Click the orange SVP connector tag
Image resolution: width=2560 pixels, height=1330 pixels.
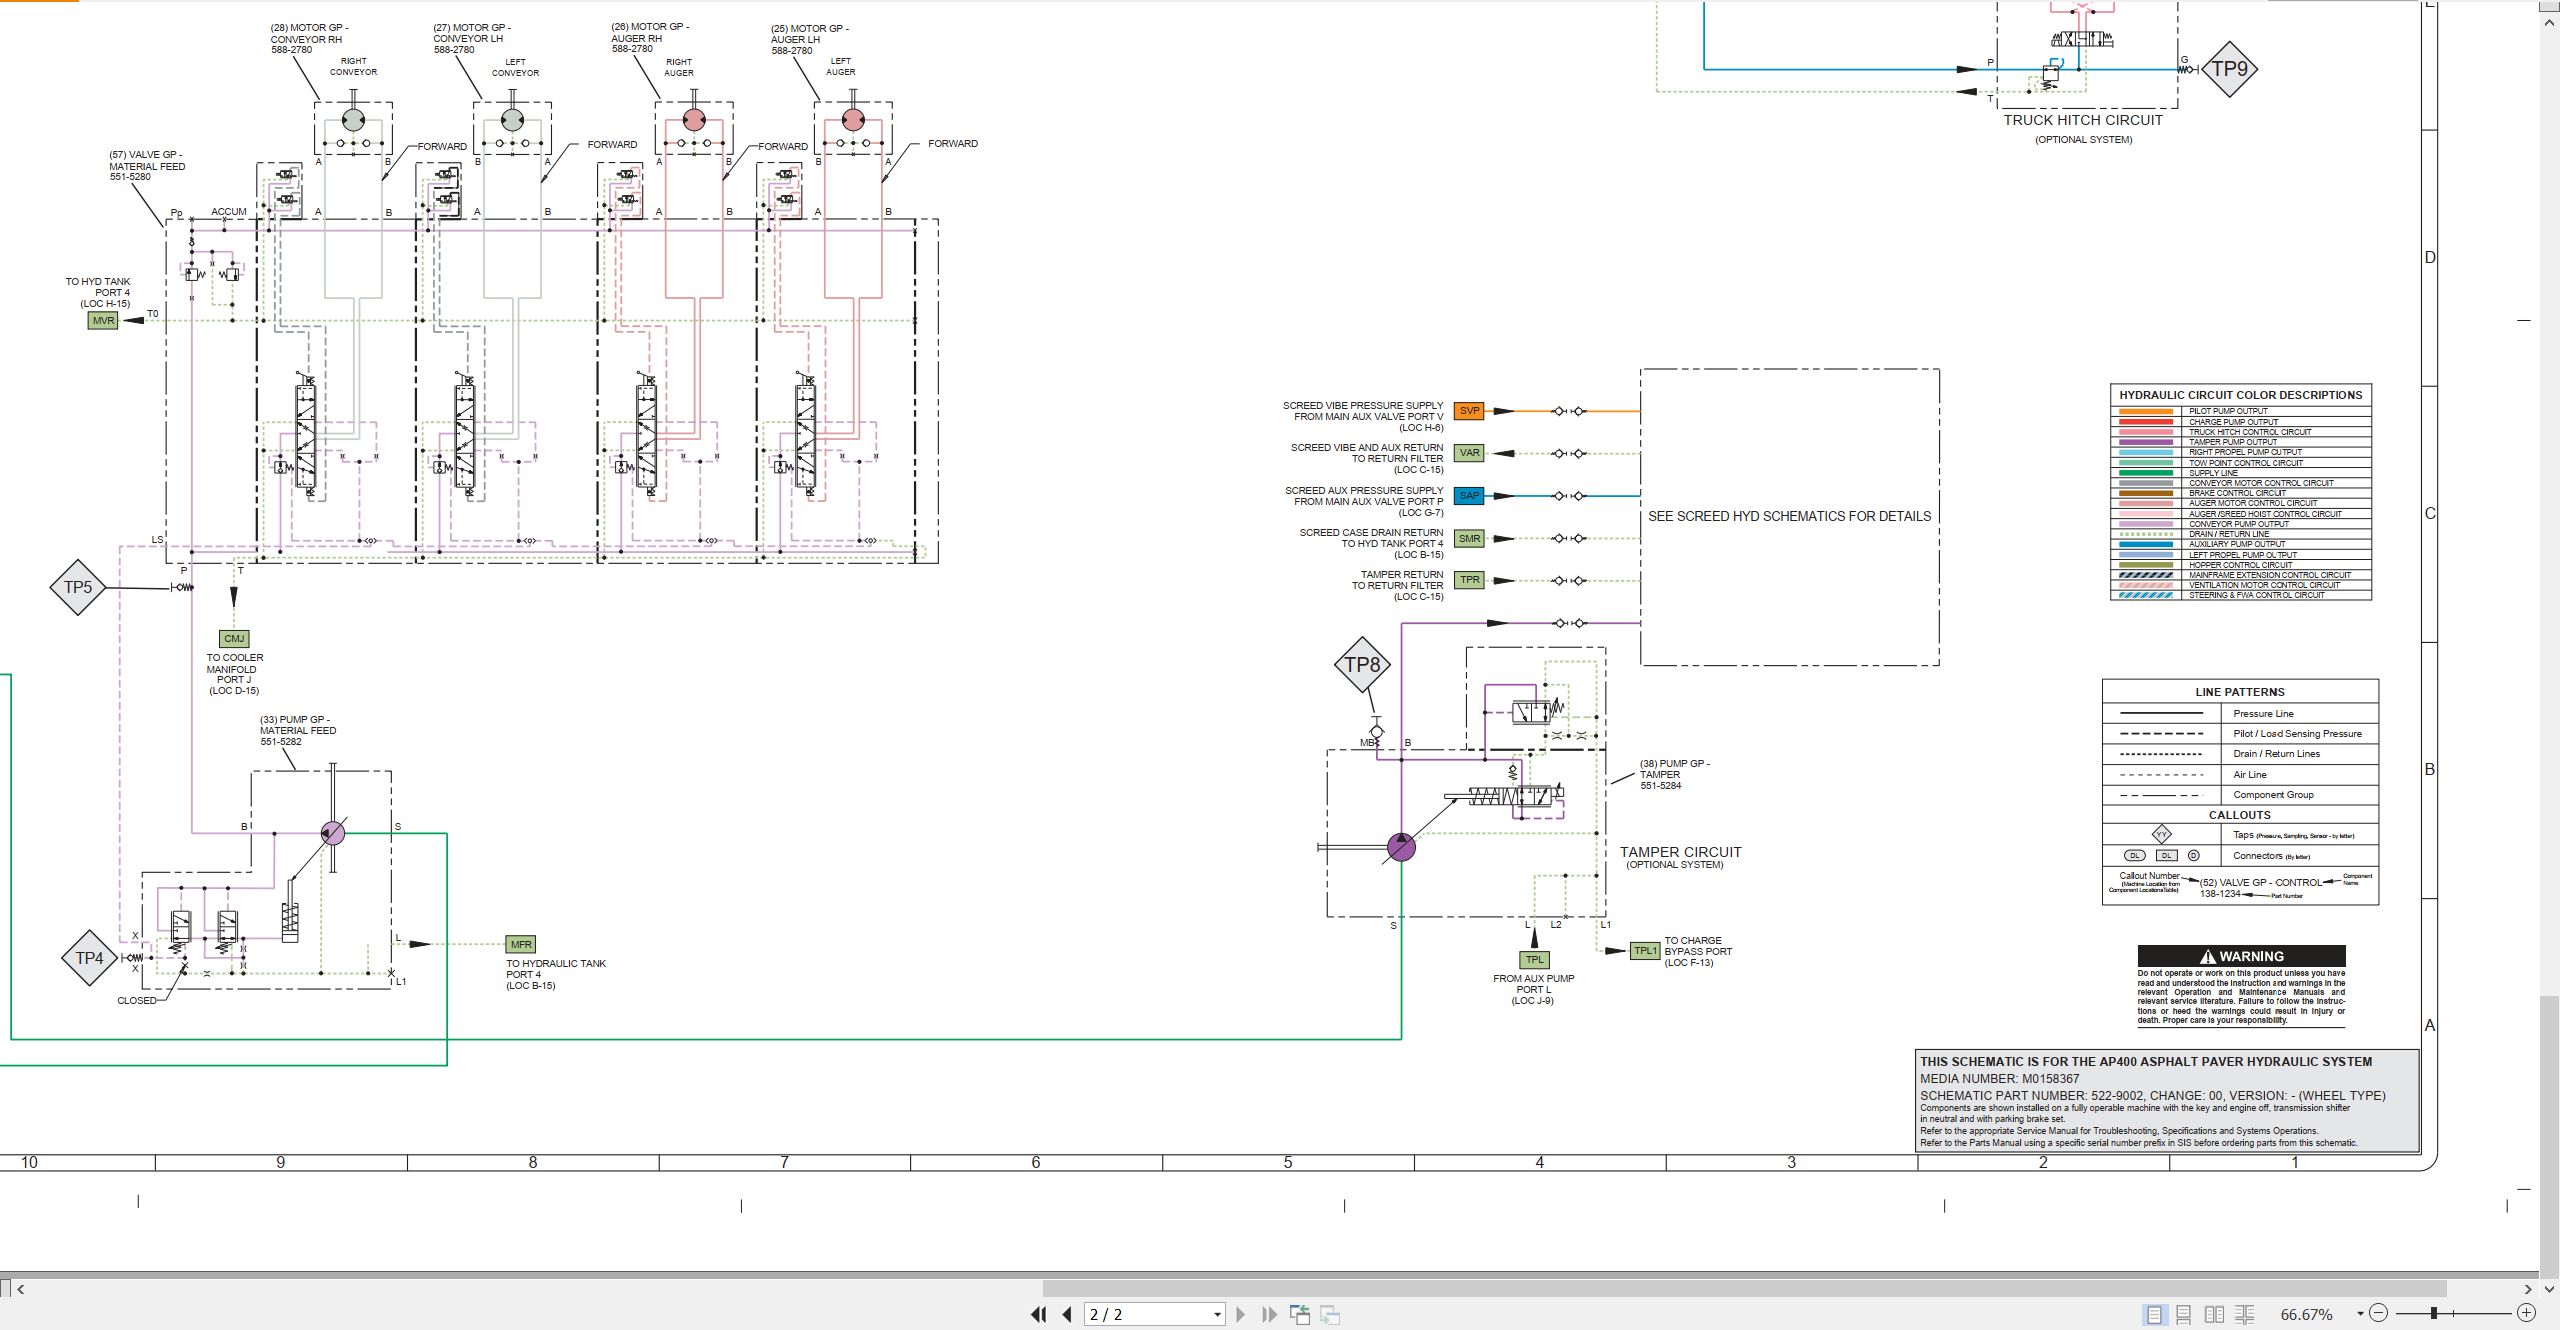coord(1469,411)
